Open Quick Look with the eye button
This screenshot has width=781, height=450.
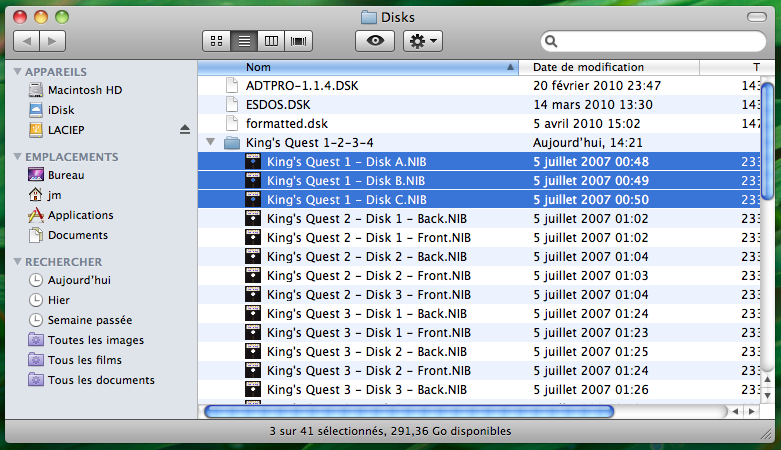coord(375,41)
